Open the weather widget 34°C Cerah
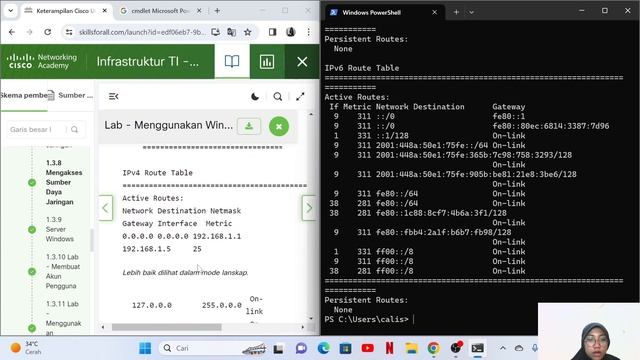Viewport: 640px width, 360px height. (26, 348)
